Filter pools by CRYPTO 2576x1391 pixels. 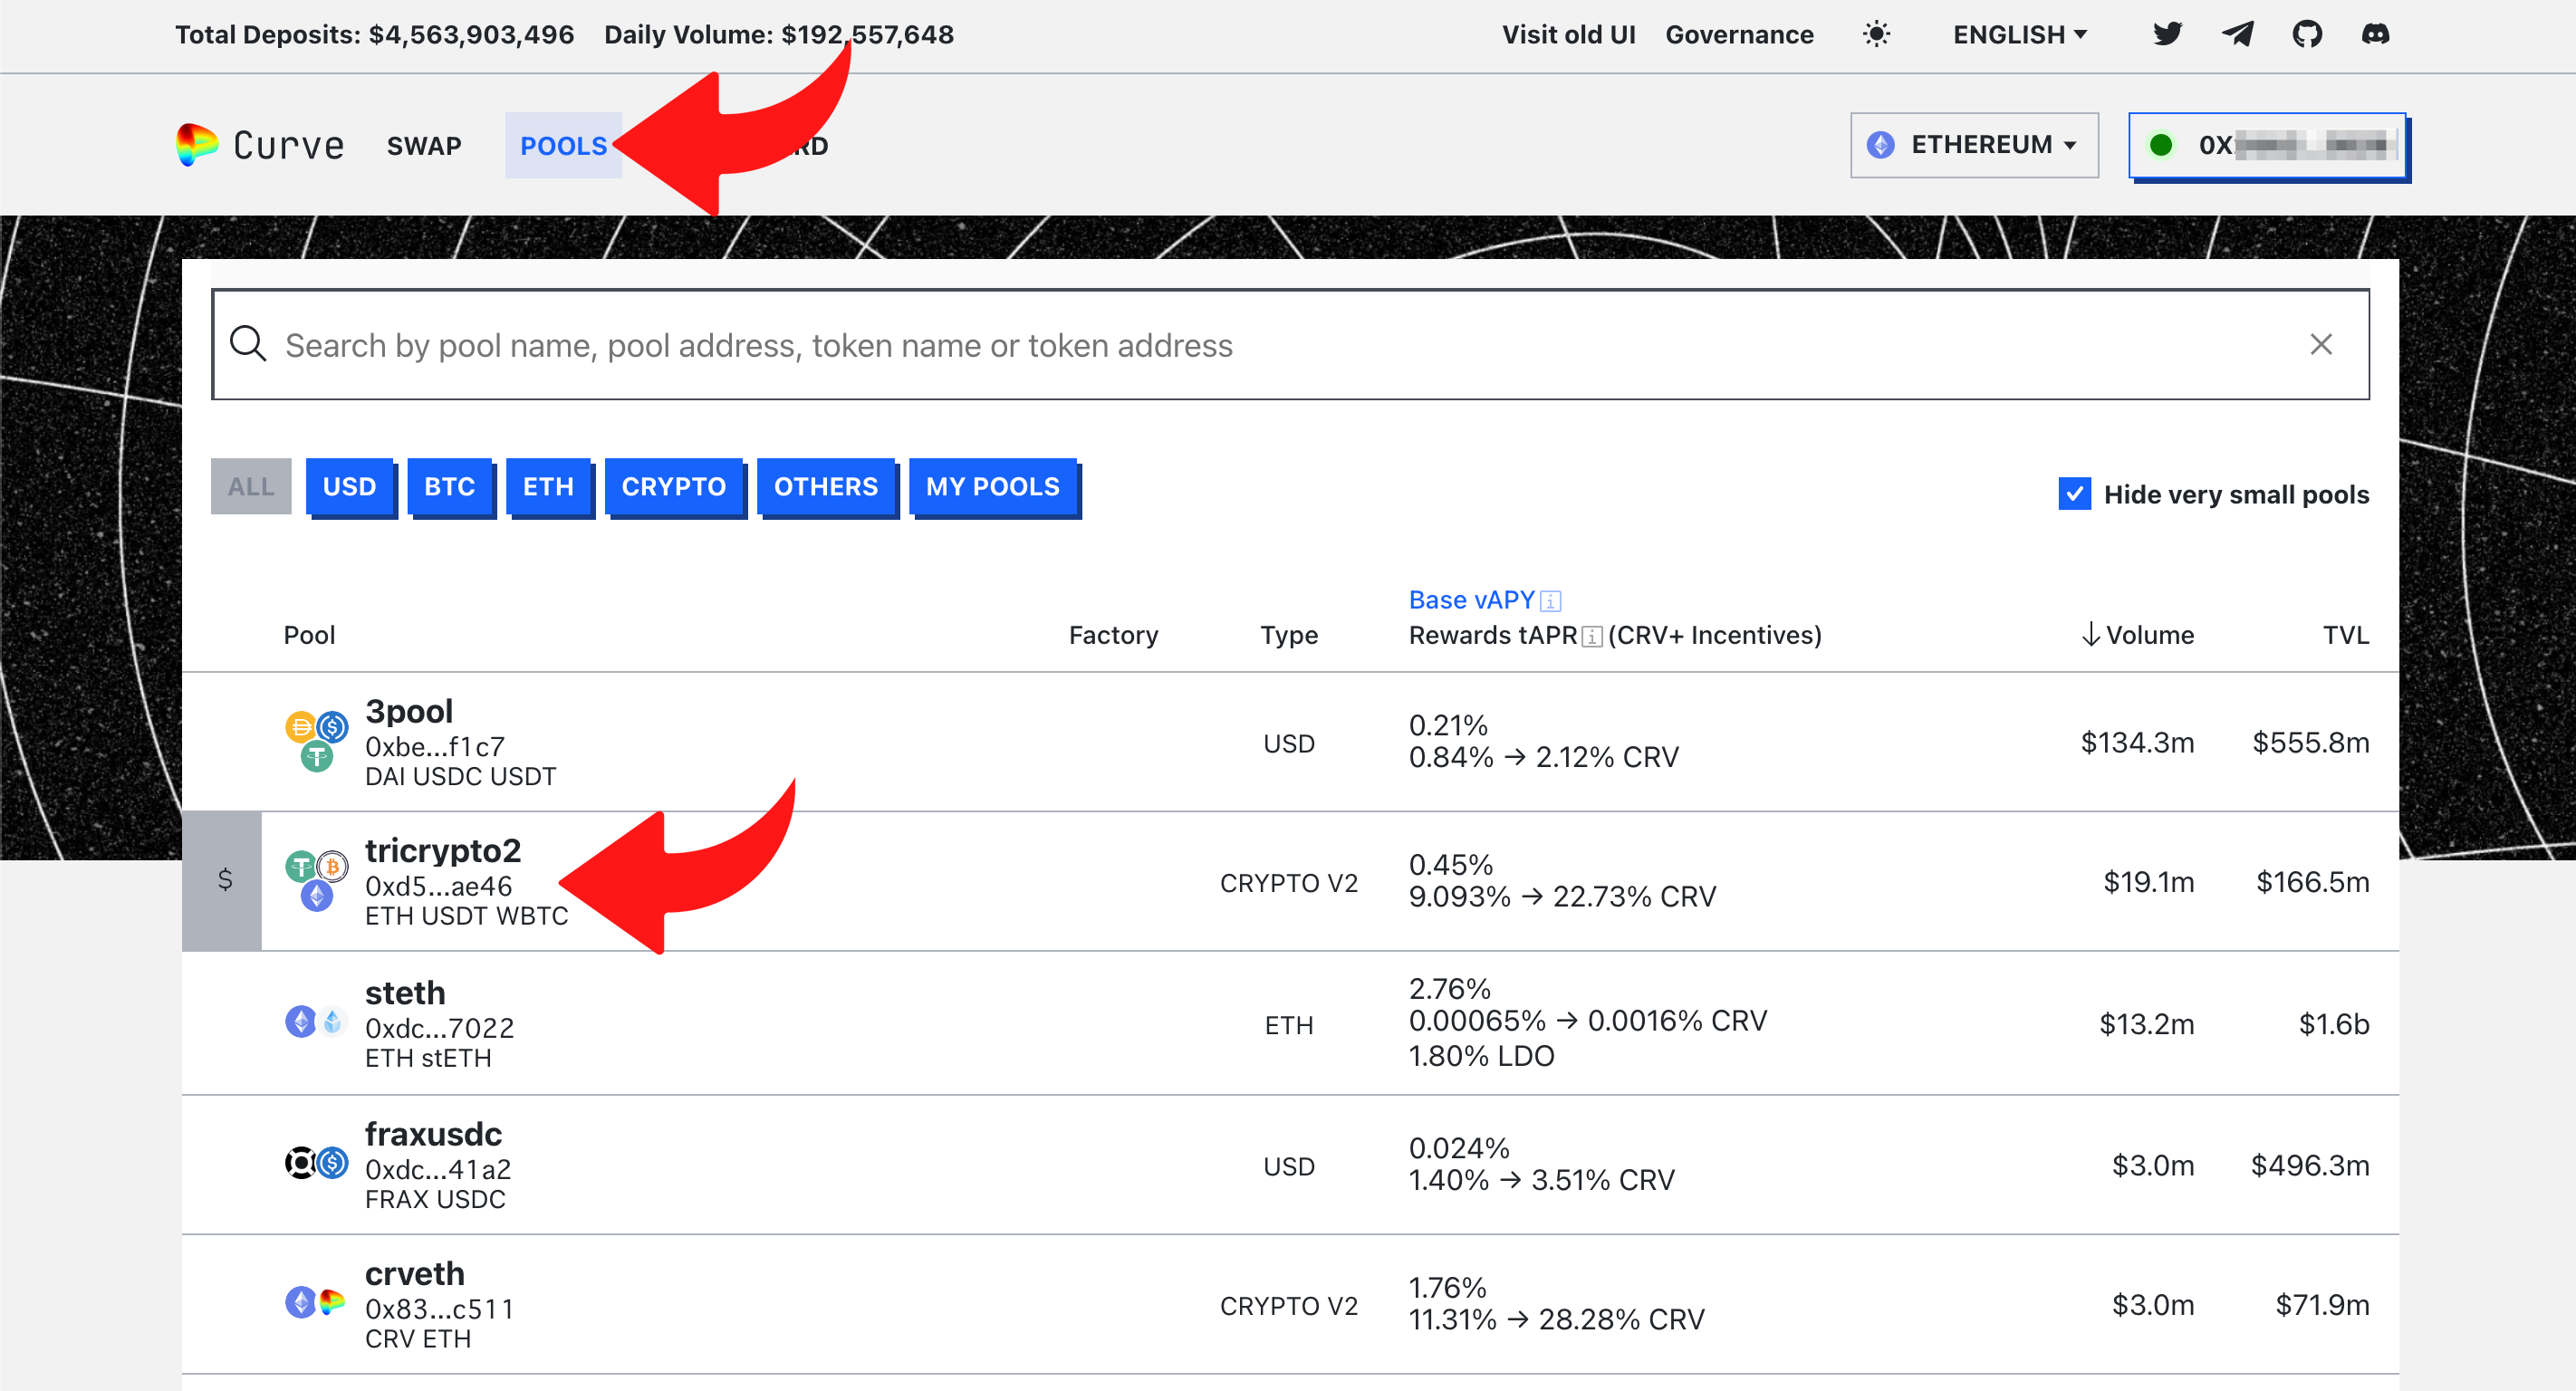[x=674, y=487]
